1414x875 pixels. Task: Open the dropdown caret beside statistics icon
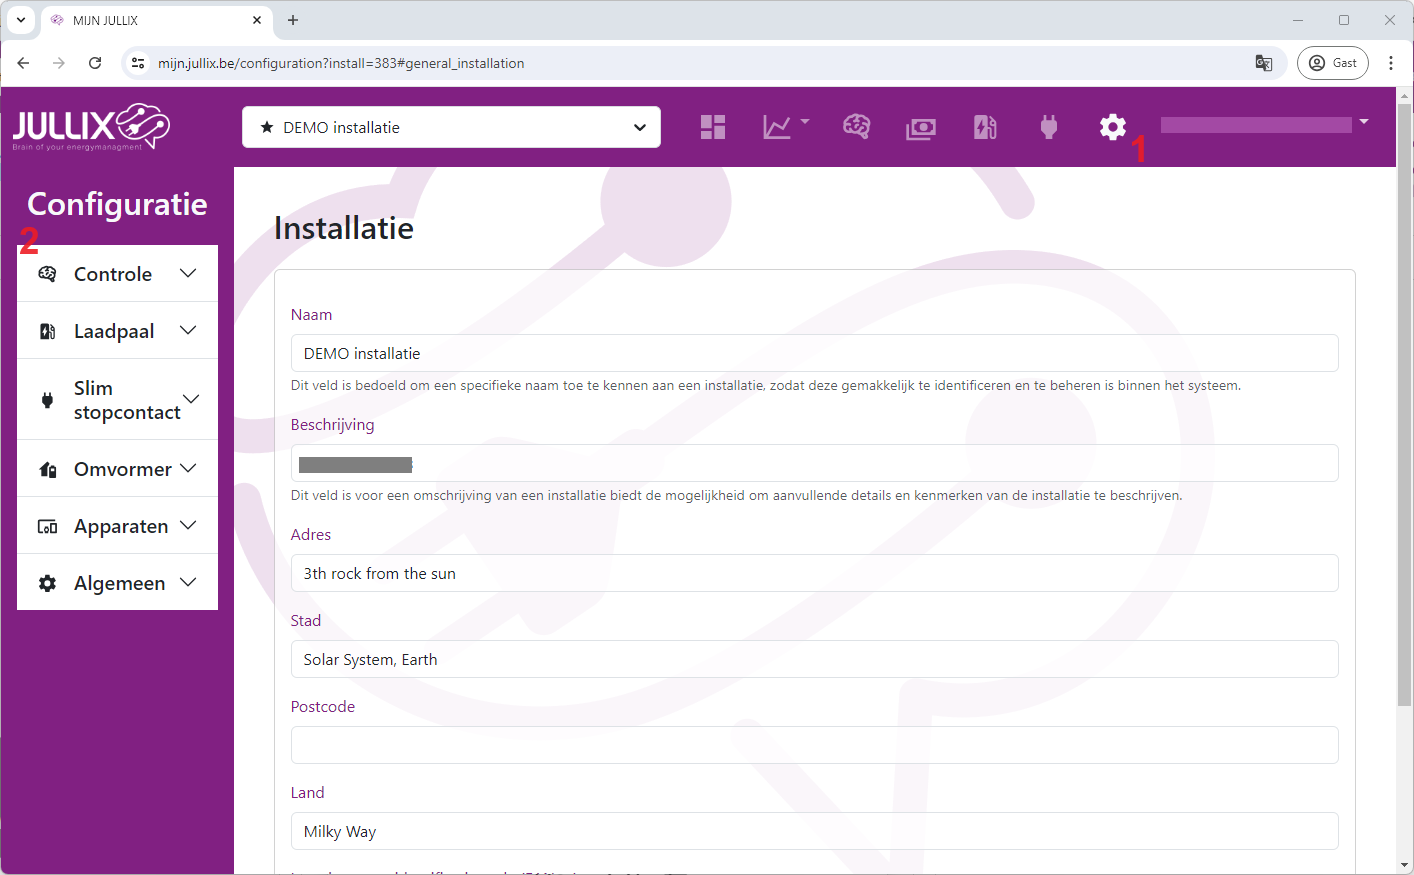coord(805,122)
